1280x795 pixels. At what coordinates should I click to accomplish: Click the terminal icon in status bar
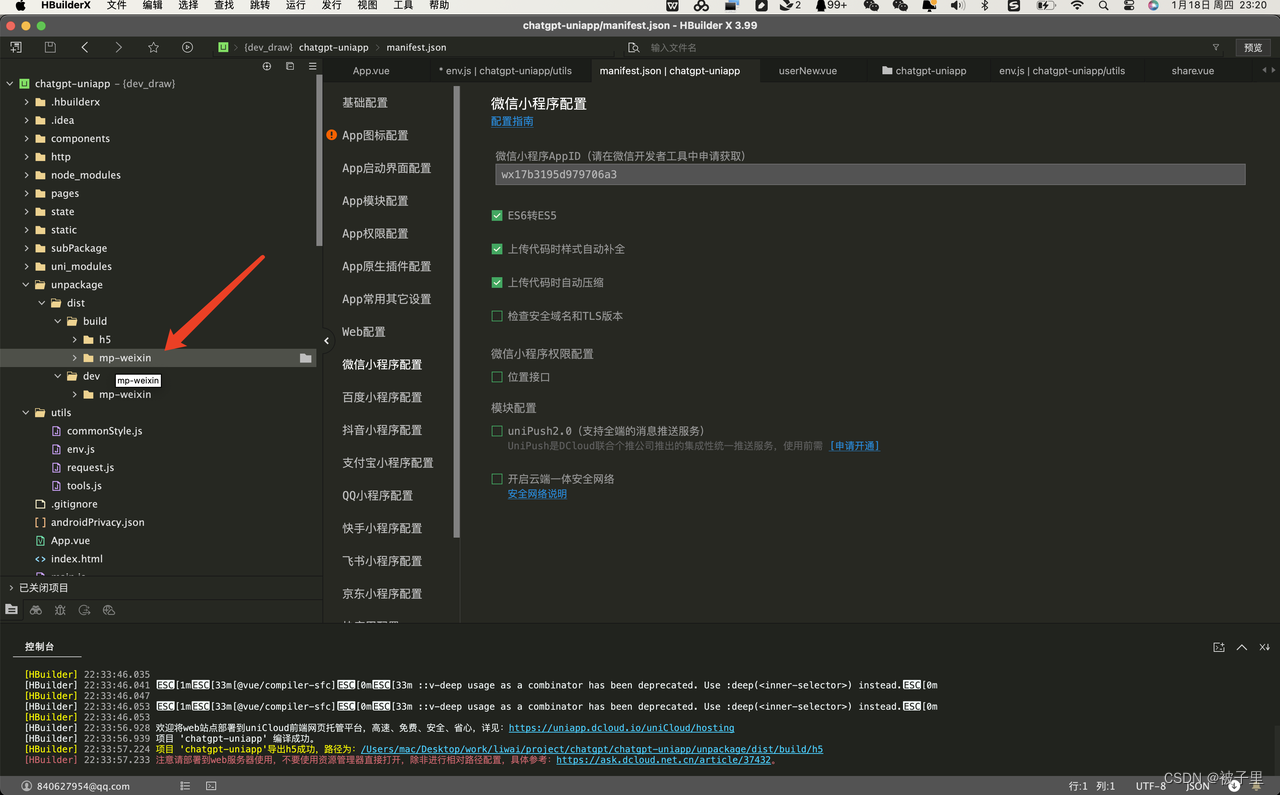coord(211,786)
